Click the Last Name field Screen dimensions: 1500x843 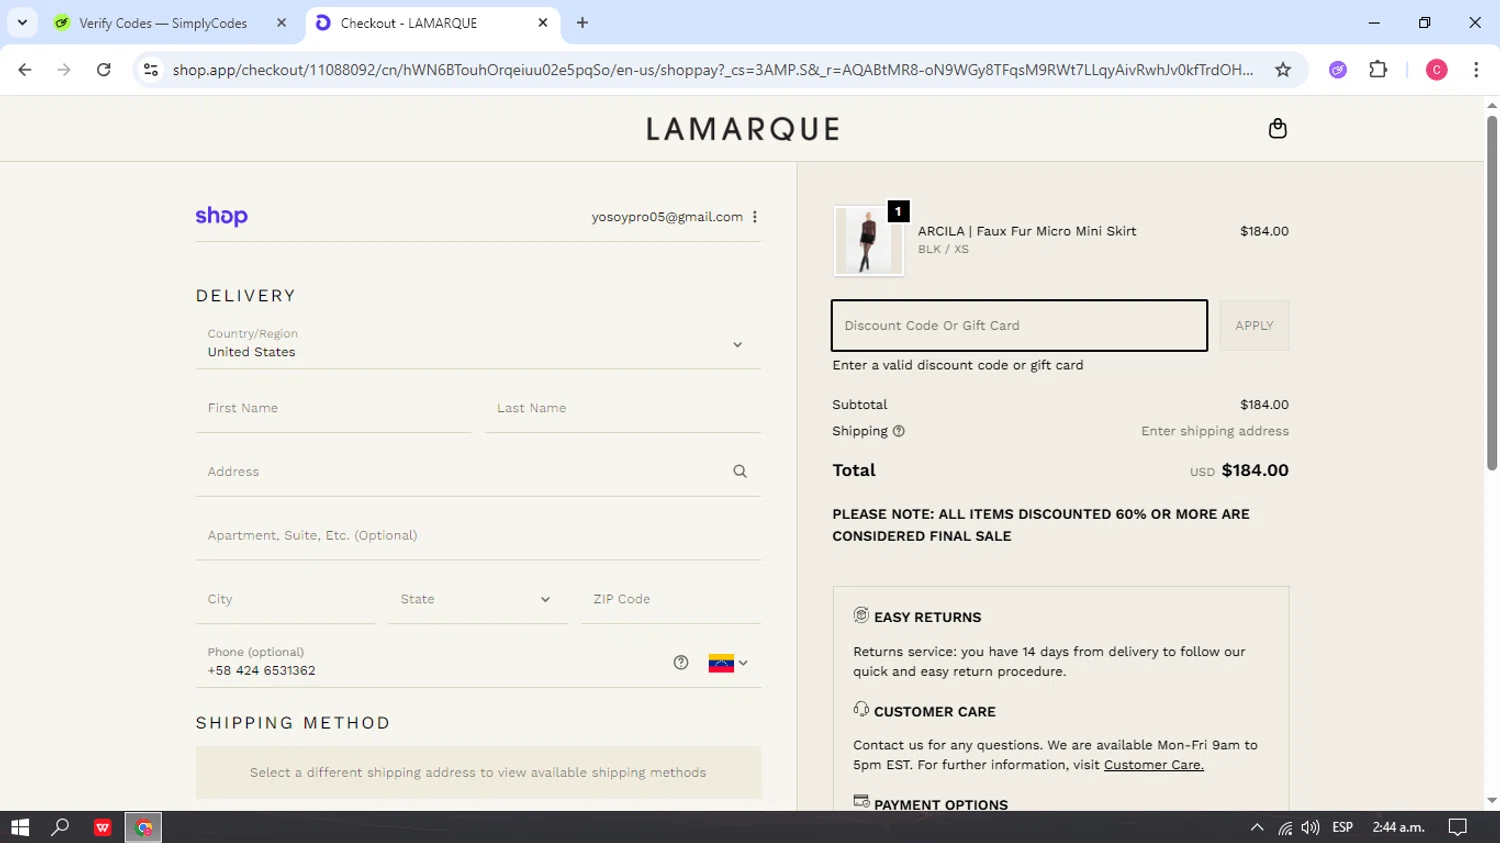(x=623, y=409)
